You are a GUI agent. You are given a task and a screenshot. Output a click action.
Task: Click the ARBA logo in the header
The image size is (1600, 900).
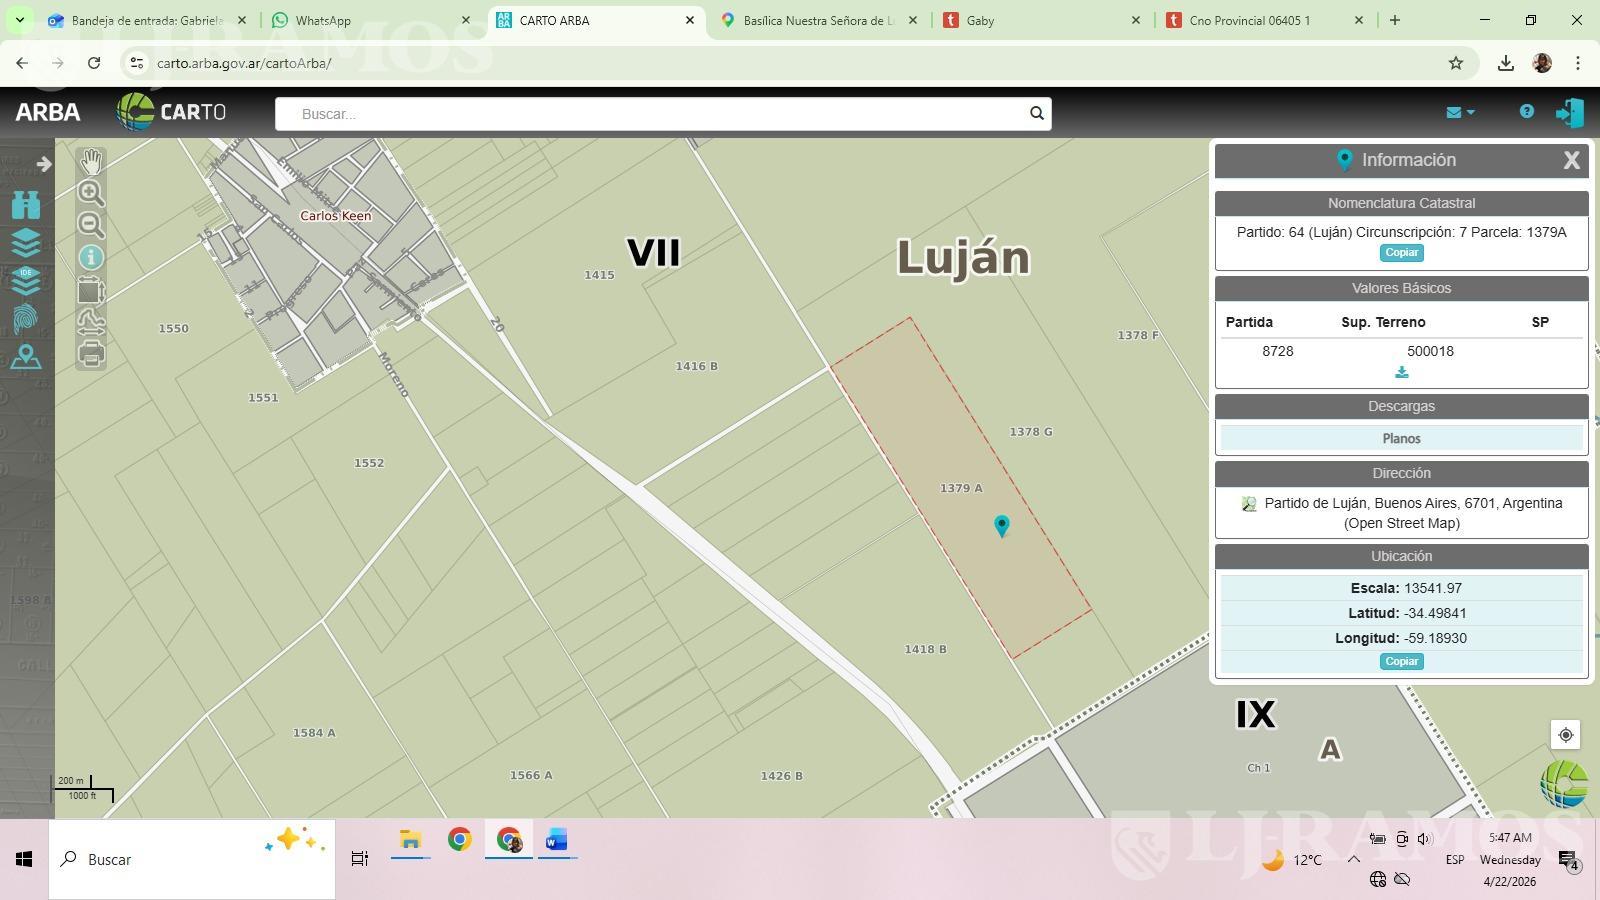[48, 112]
